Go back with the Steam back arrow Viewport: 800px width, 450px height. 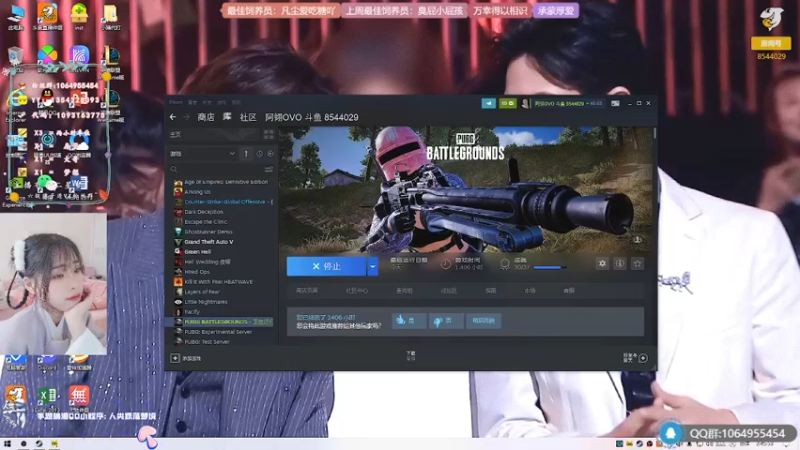click(x=173, y=117)
